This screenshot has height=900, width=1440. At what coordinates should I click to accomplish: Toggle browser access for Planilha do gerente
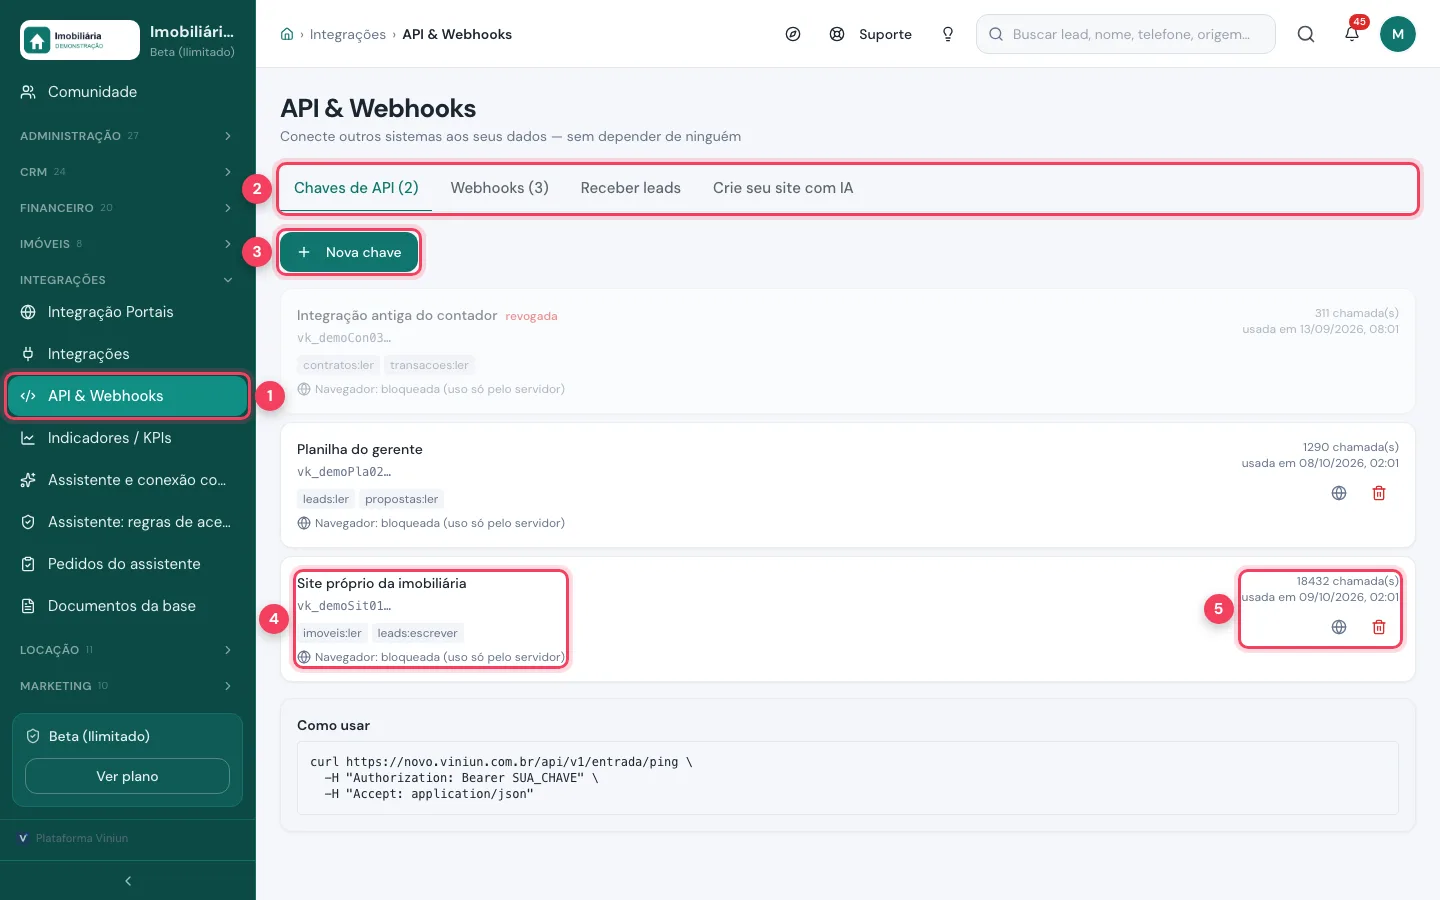point(1339,493)
